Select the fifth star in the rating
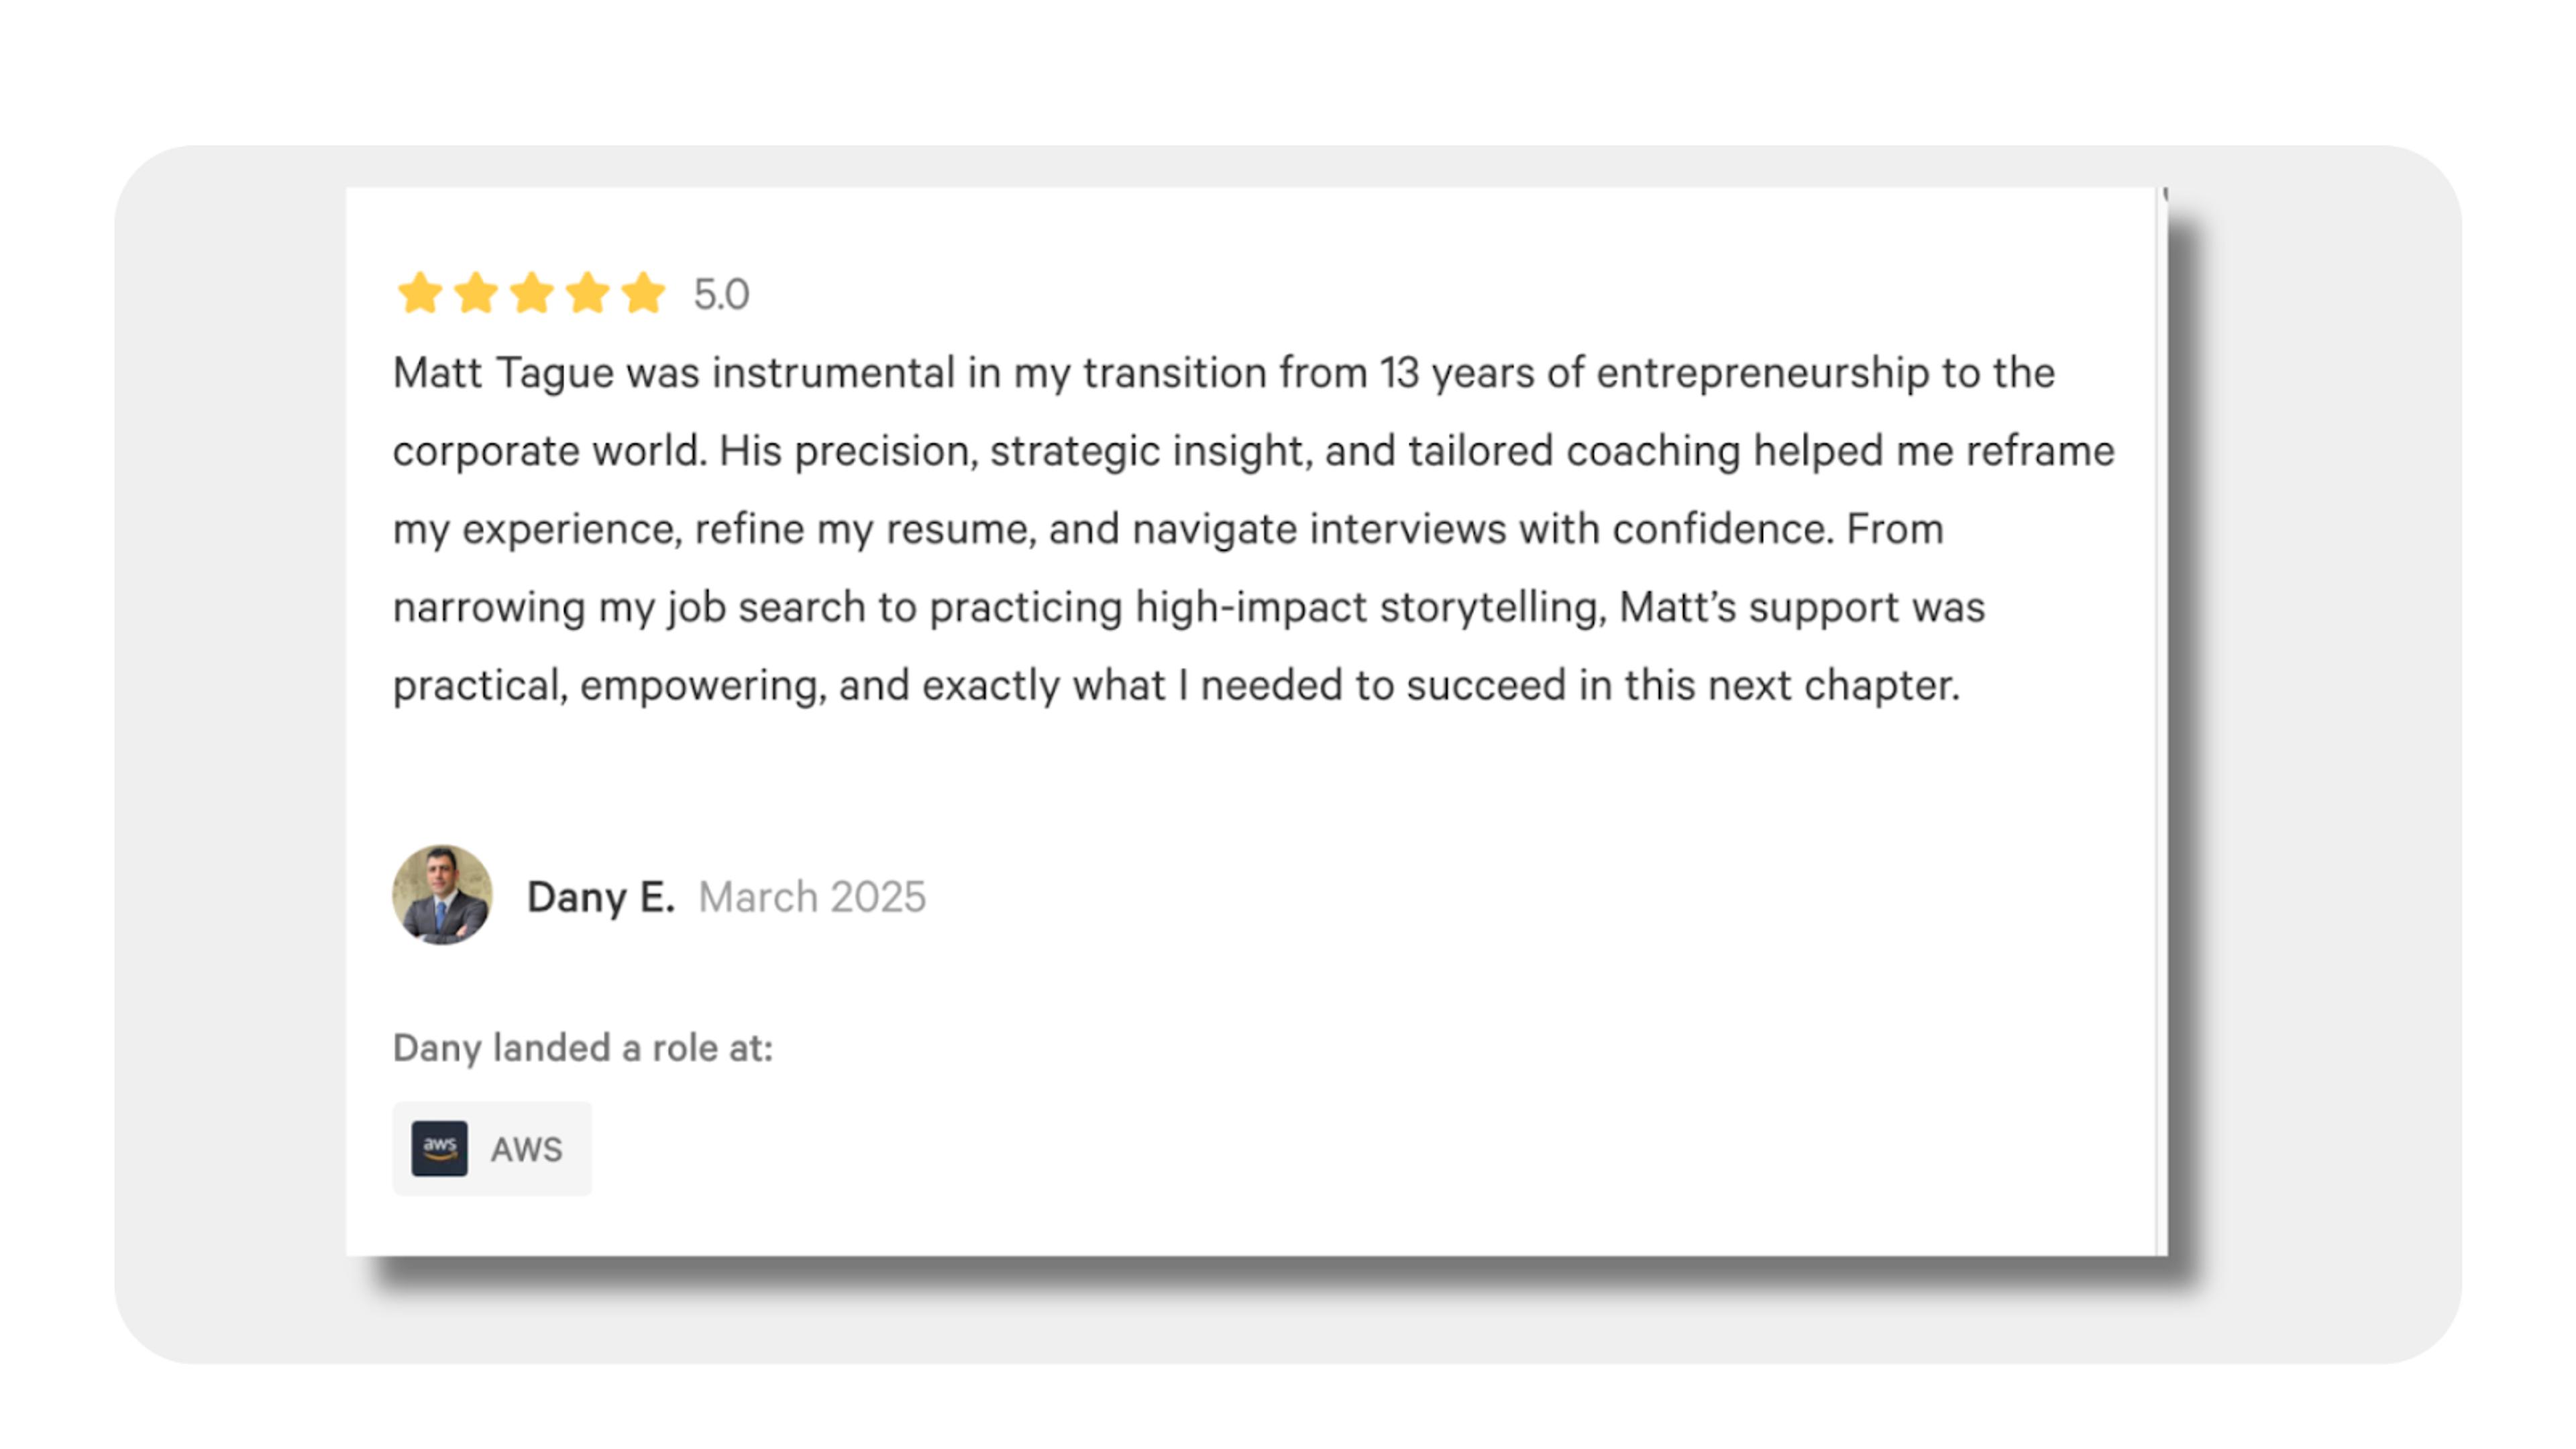This screenshot has width=2576, height=1449. 643,293
